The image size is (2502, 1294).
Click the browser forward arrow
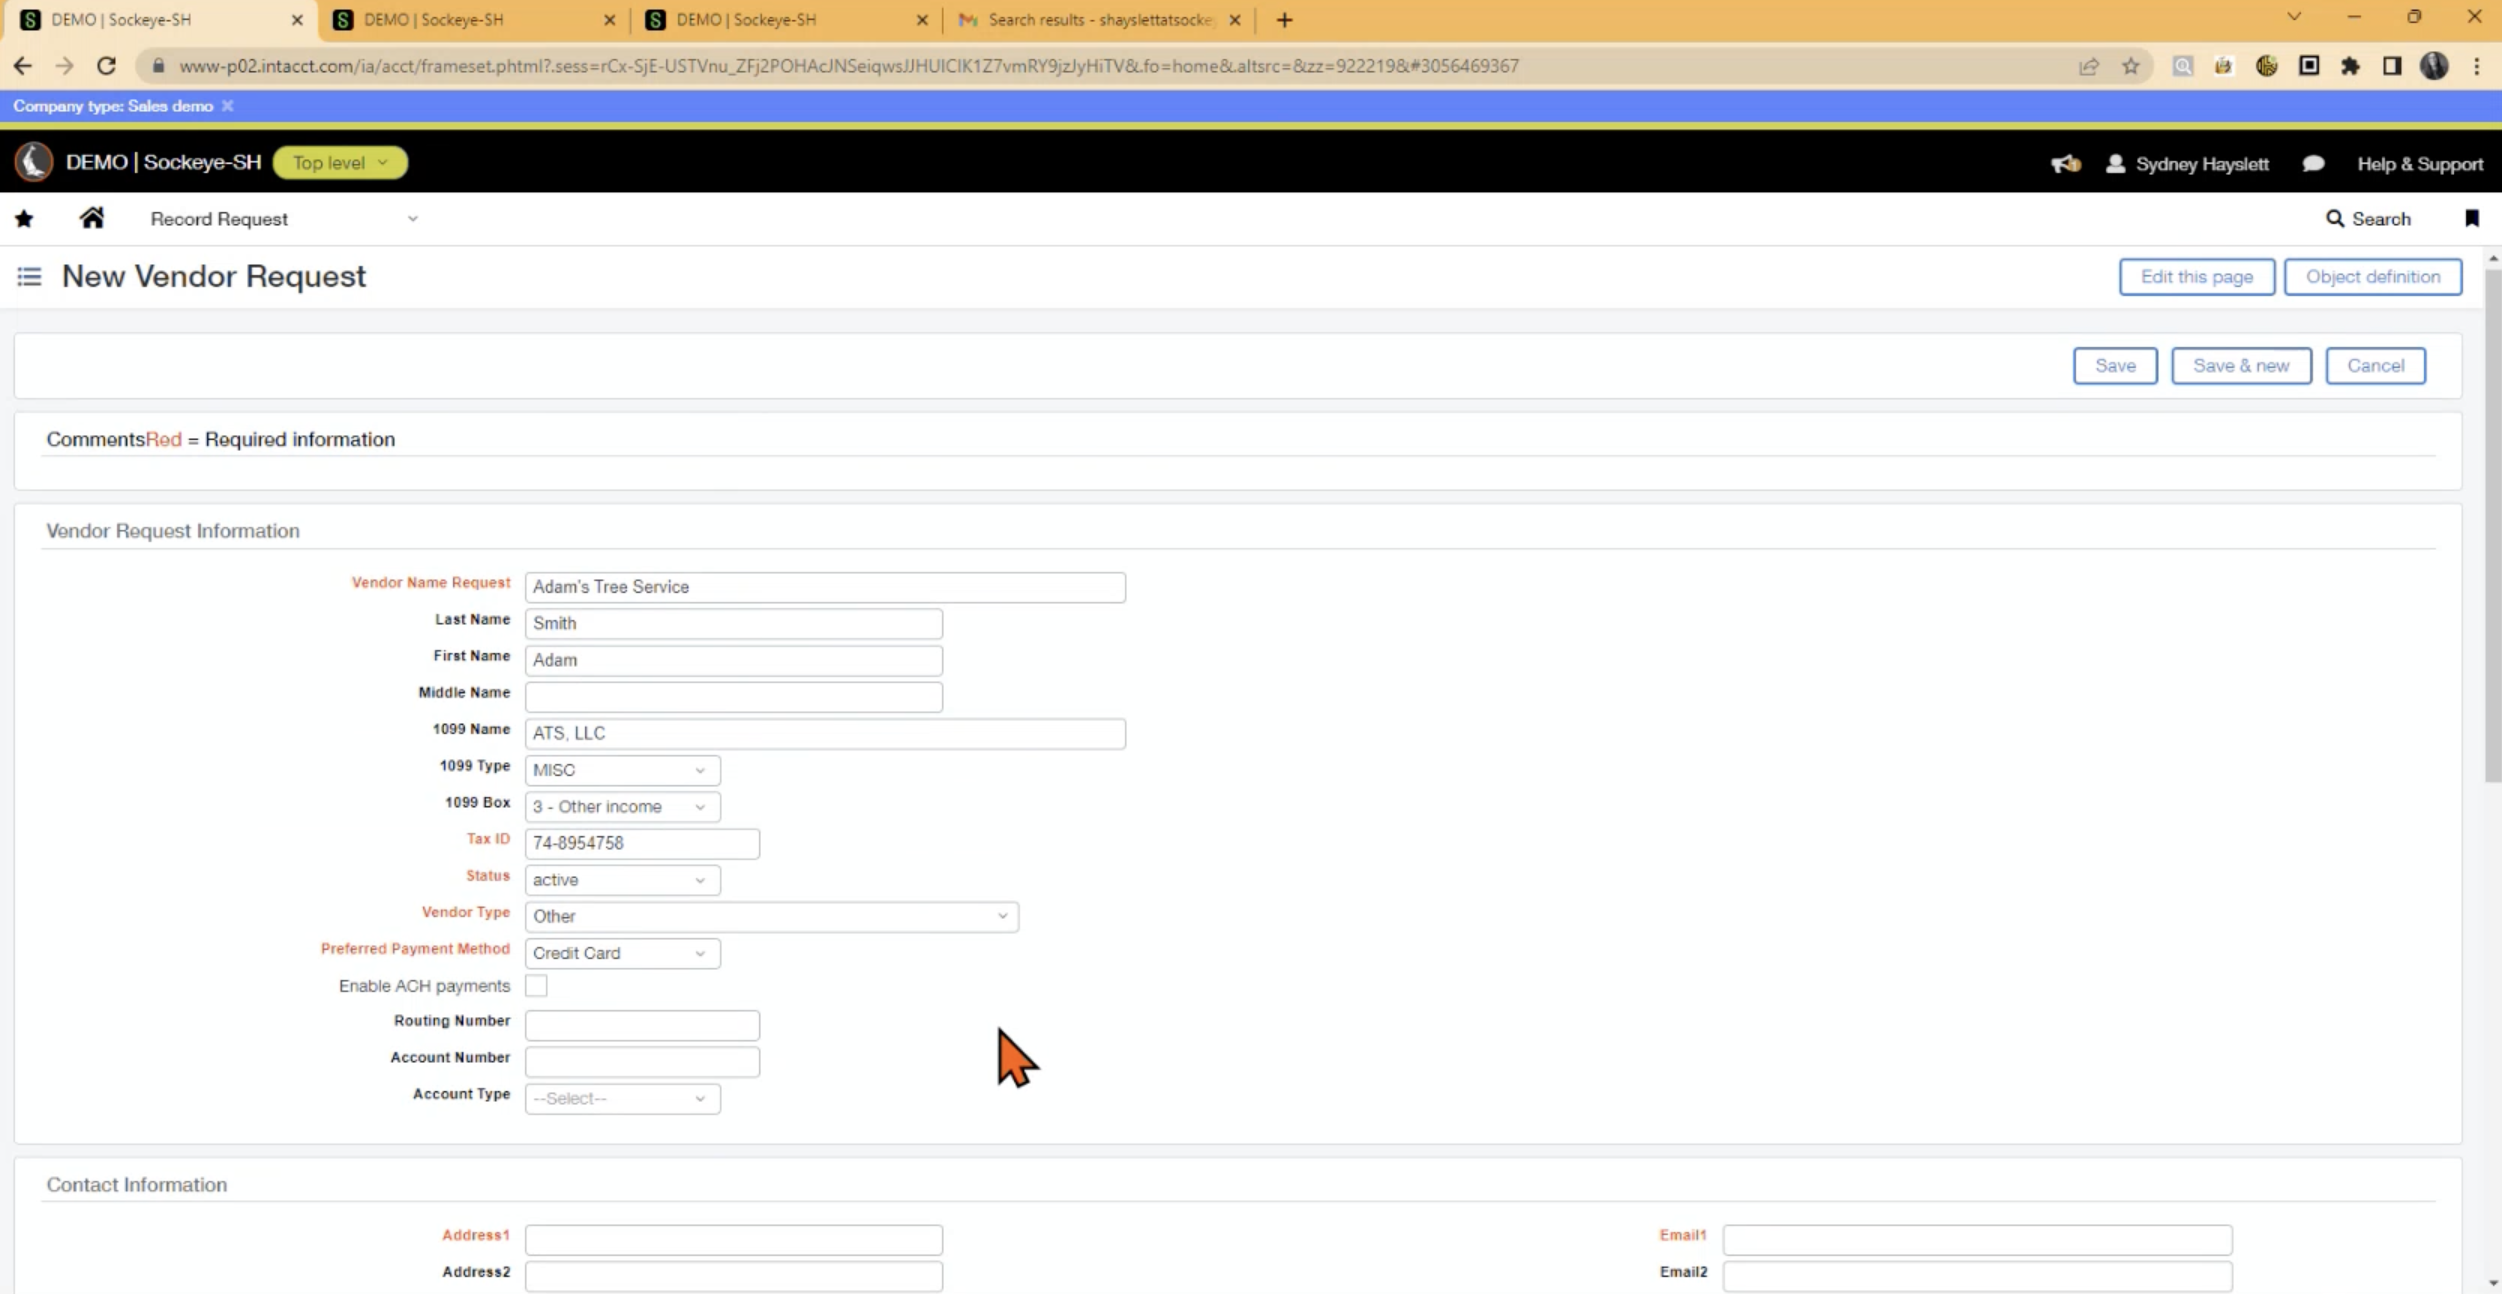click(65, 66)
